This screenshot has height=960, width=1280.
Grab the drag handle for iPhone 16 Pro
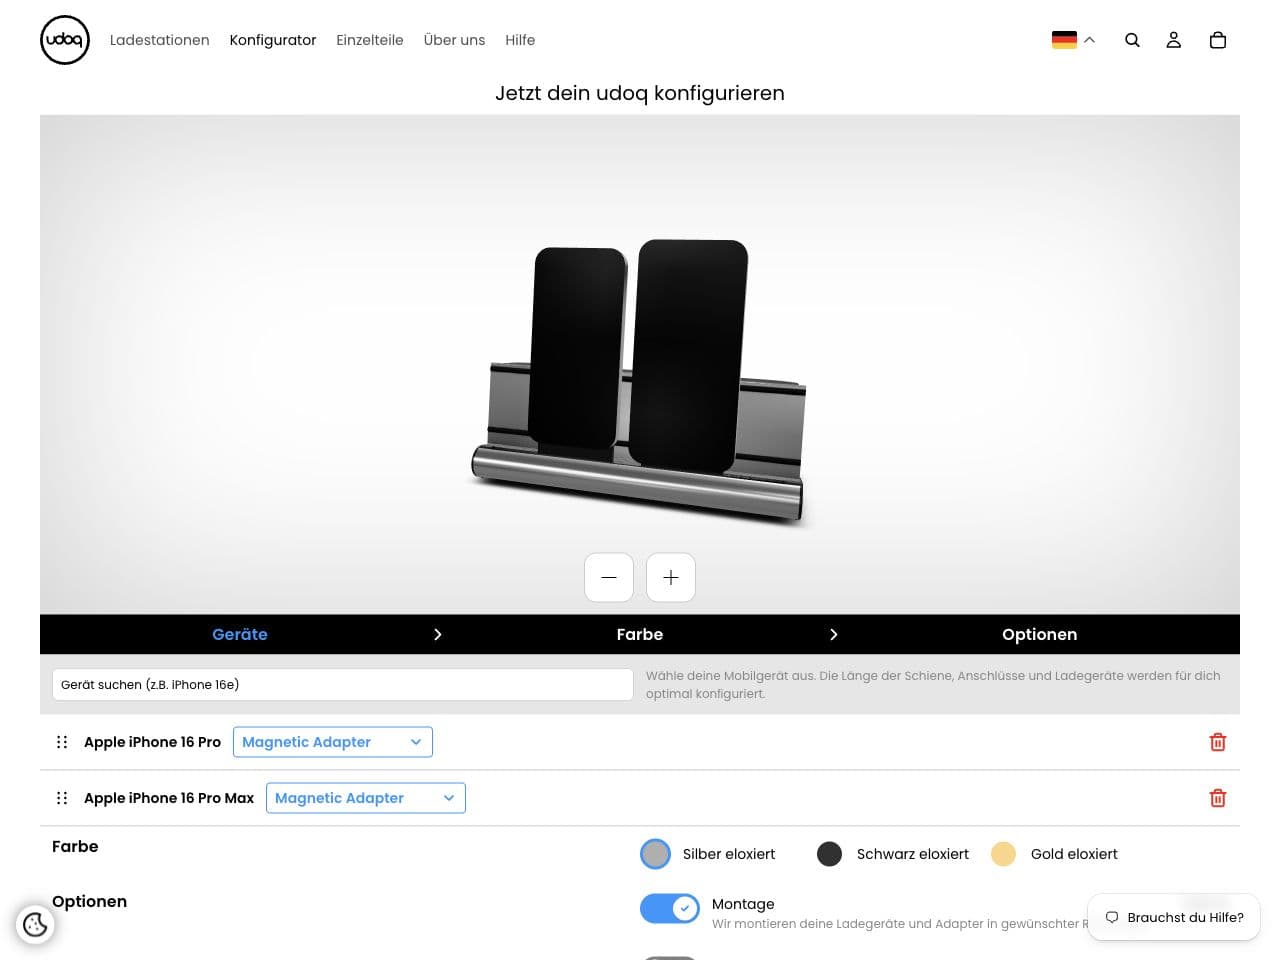tap(62, 742)
